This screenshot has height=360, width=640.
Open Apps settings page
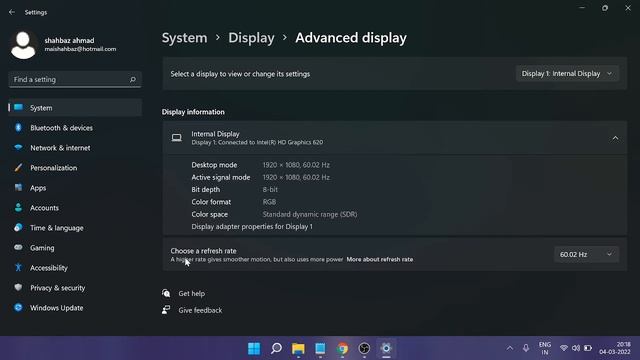coord(75,188)
